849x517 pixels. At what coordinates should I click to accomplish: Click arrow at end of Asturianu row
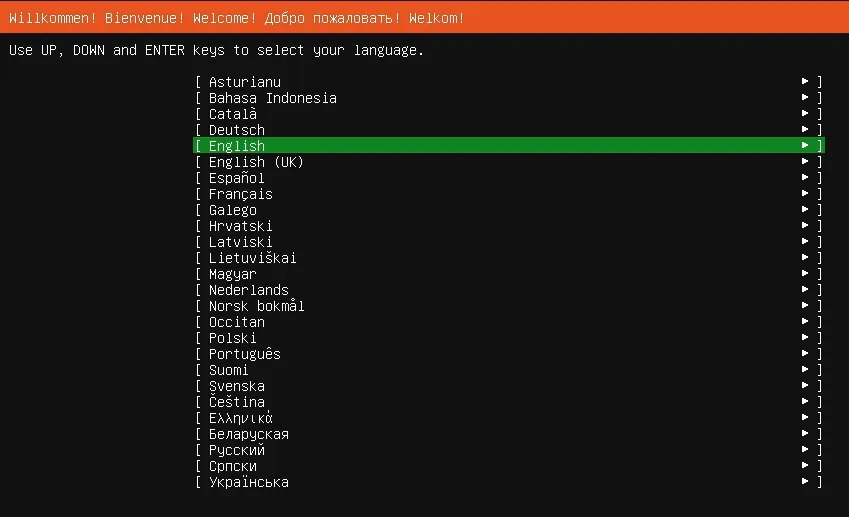click(x=805, y=81)
